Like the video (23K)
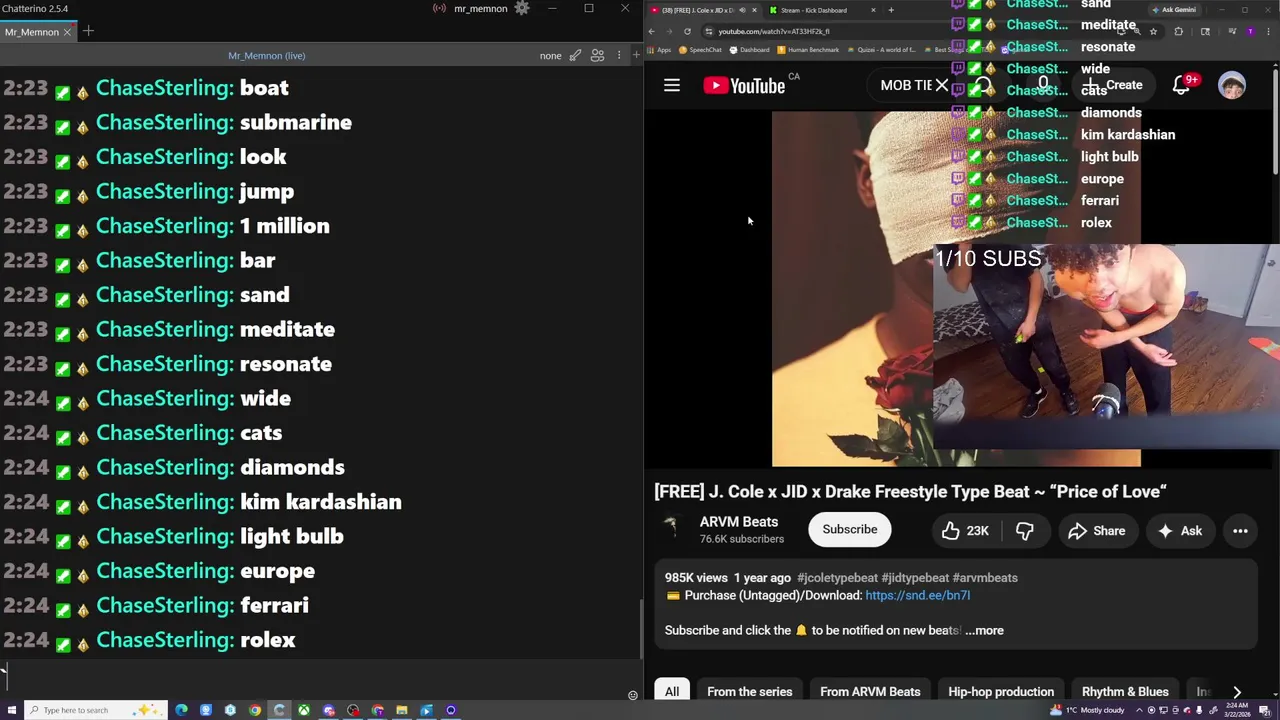Screen dimensions: 1280x720 (x=965, y=531)
